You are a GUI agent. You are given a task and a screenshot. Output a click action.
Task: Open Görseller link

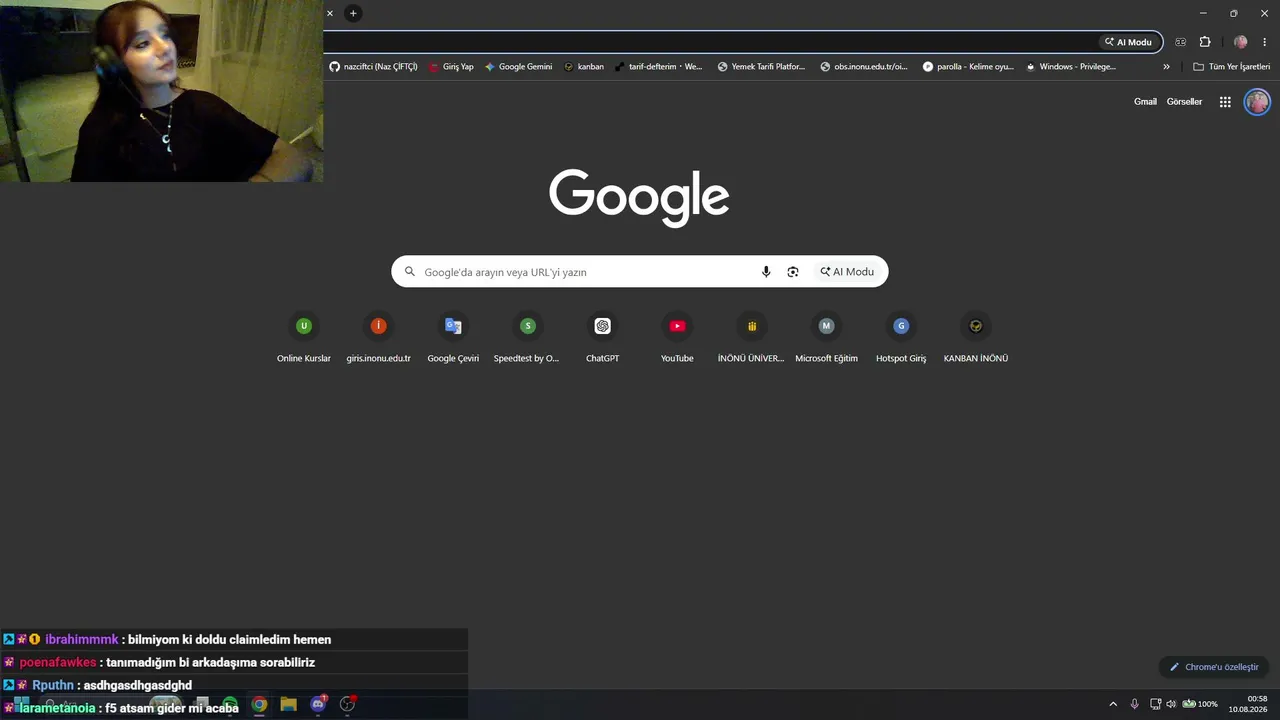coord(1184,102)
